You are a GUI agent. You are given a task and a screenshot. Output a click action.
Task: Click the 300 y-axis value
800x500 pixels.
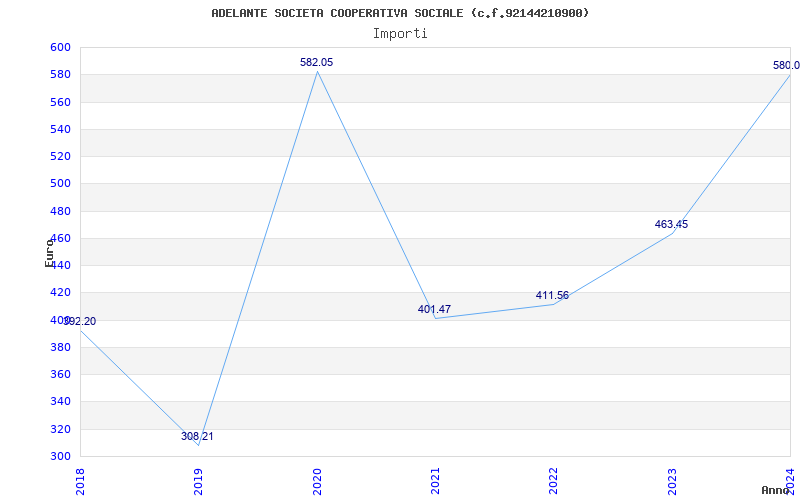point(60,456)
